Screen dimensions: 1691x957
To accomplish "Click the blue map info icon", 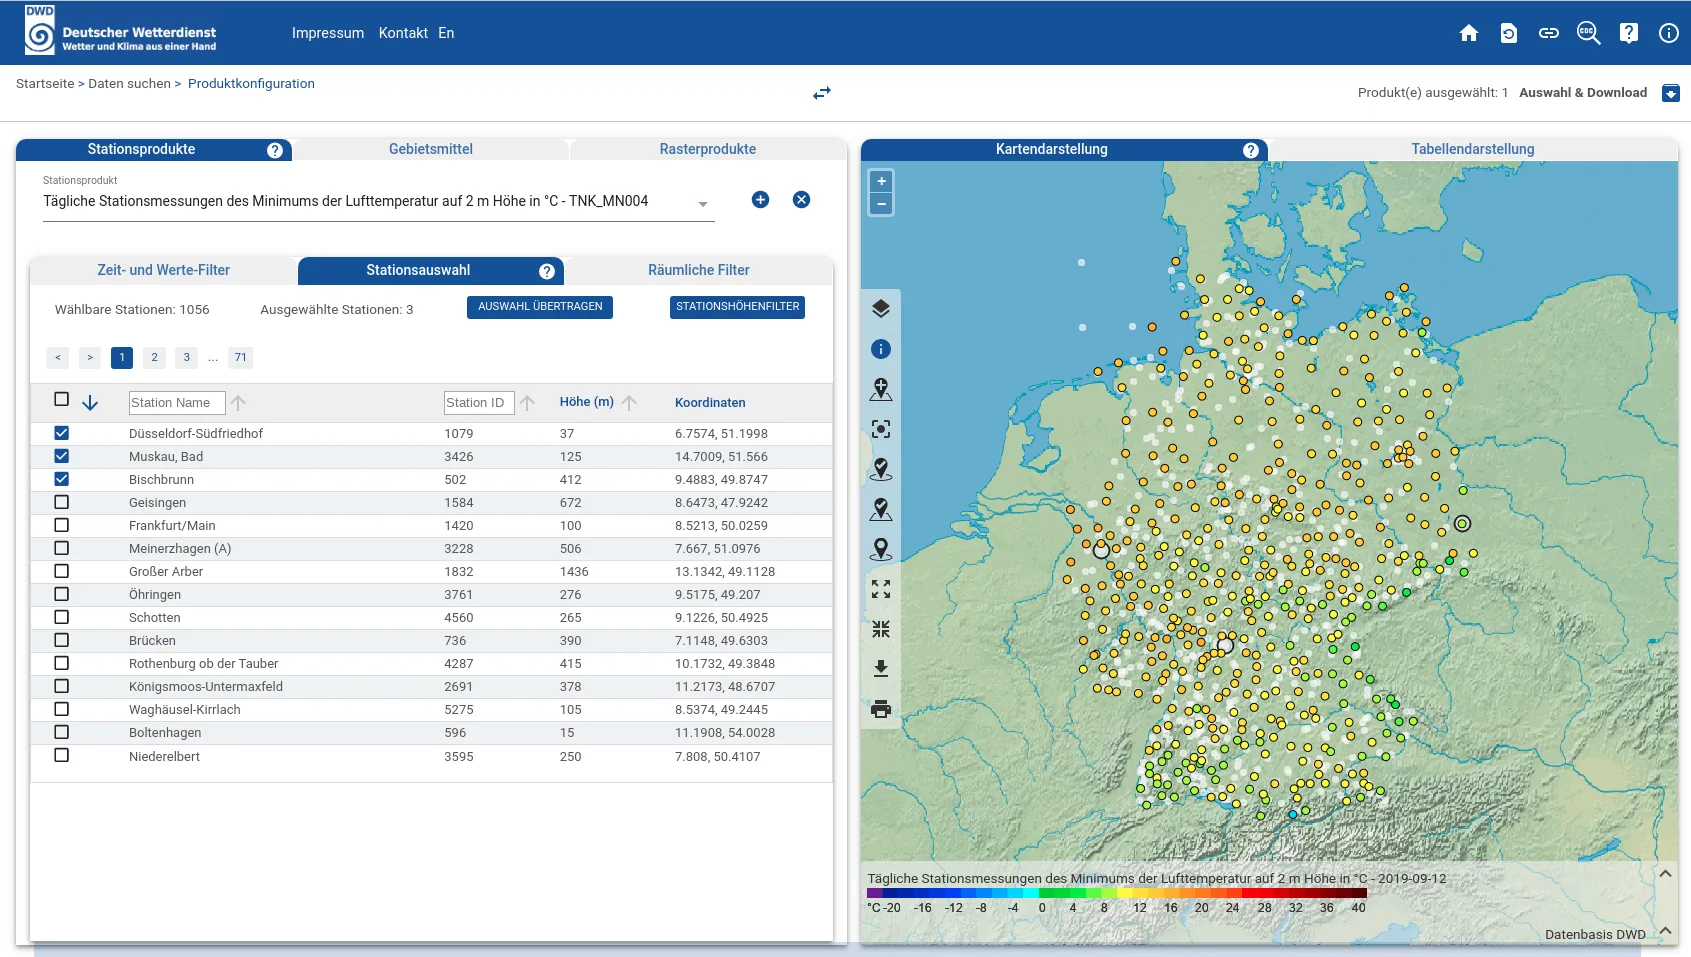I will (881, 349).
